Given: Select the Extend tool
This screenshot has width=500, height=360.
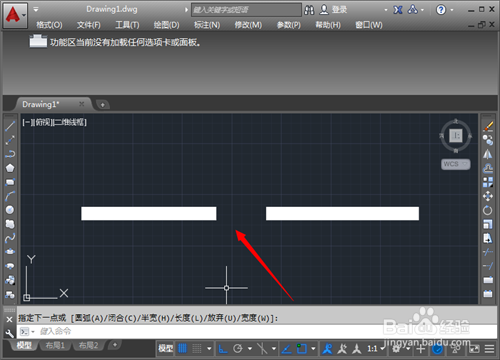Looking at the screenshot, I should 488,266.
